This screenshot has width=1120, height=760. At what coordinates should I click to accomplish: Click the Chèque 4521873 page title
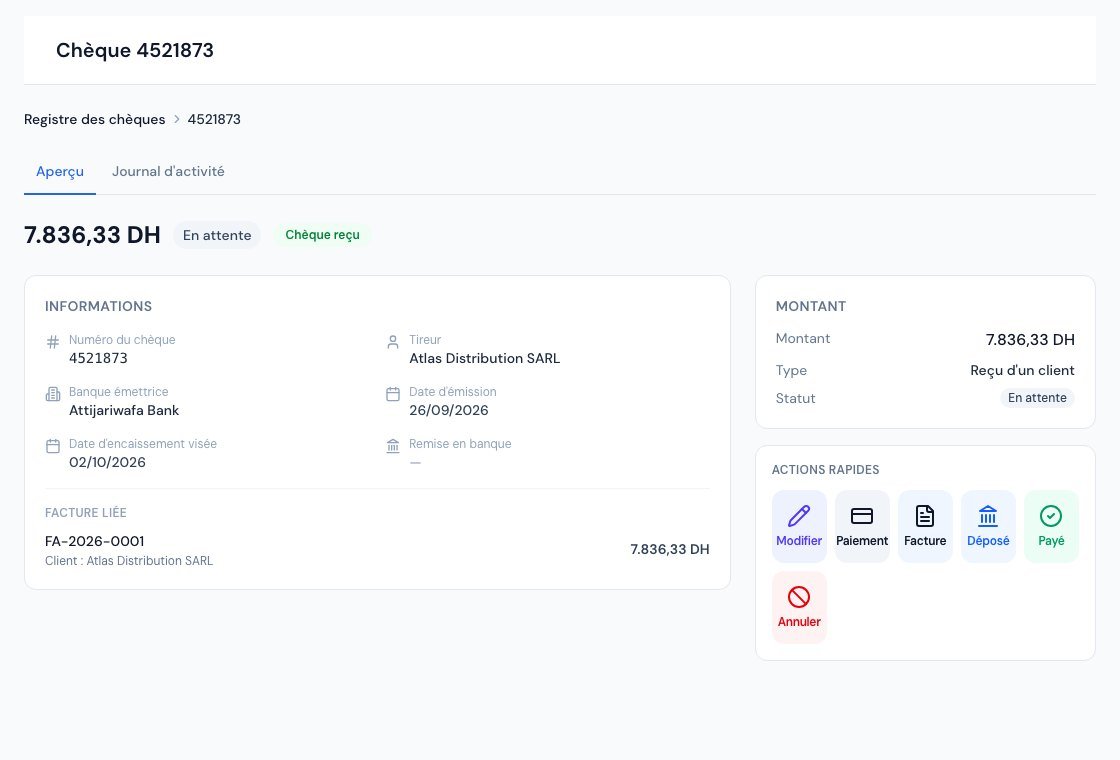click(135, 51)
